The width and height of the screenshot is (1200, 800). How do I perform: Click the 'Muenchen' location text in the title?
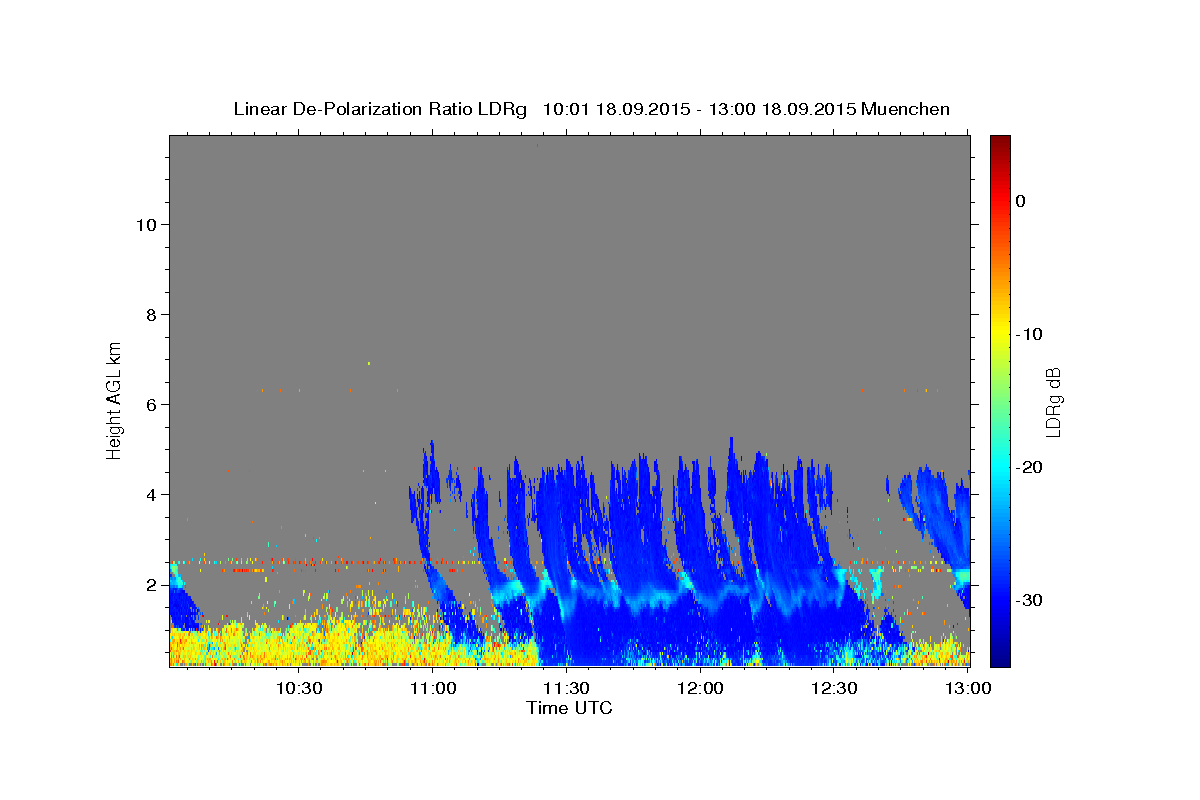click(905, 109)
